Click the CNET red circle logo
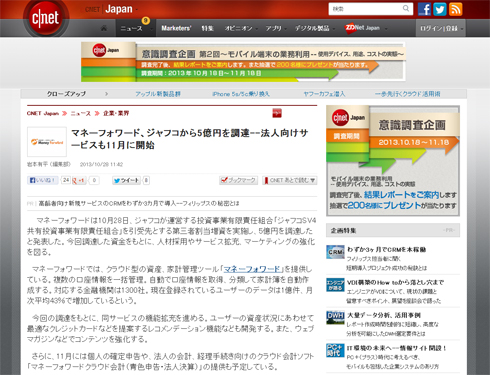Image resolution: width=490 pixels, height=375 pixels. tap(46, 18)
